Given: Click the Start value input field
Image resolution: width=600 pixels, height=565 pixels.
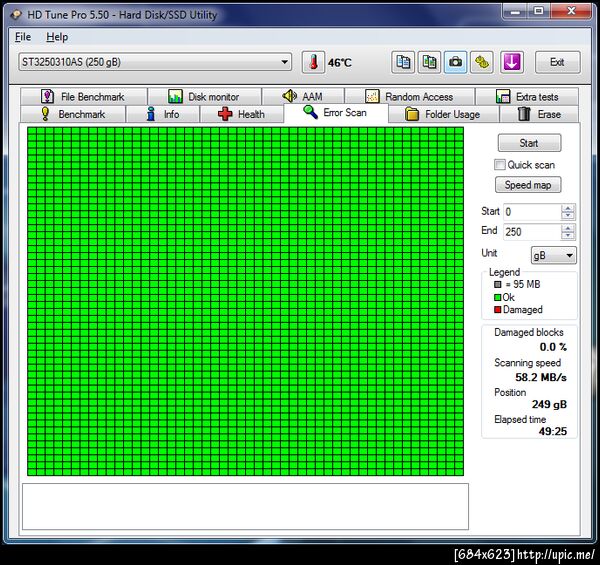Looking at the screenshot, I should (x=532, y=212).
